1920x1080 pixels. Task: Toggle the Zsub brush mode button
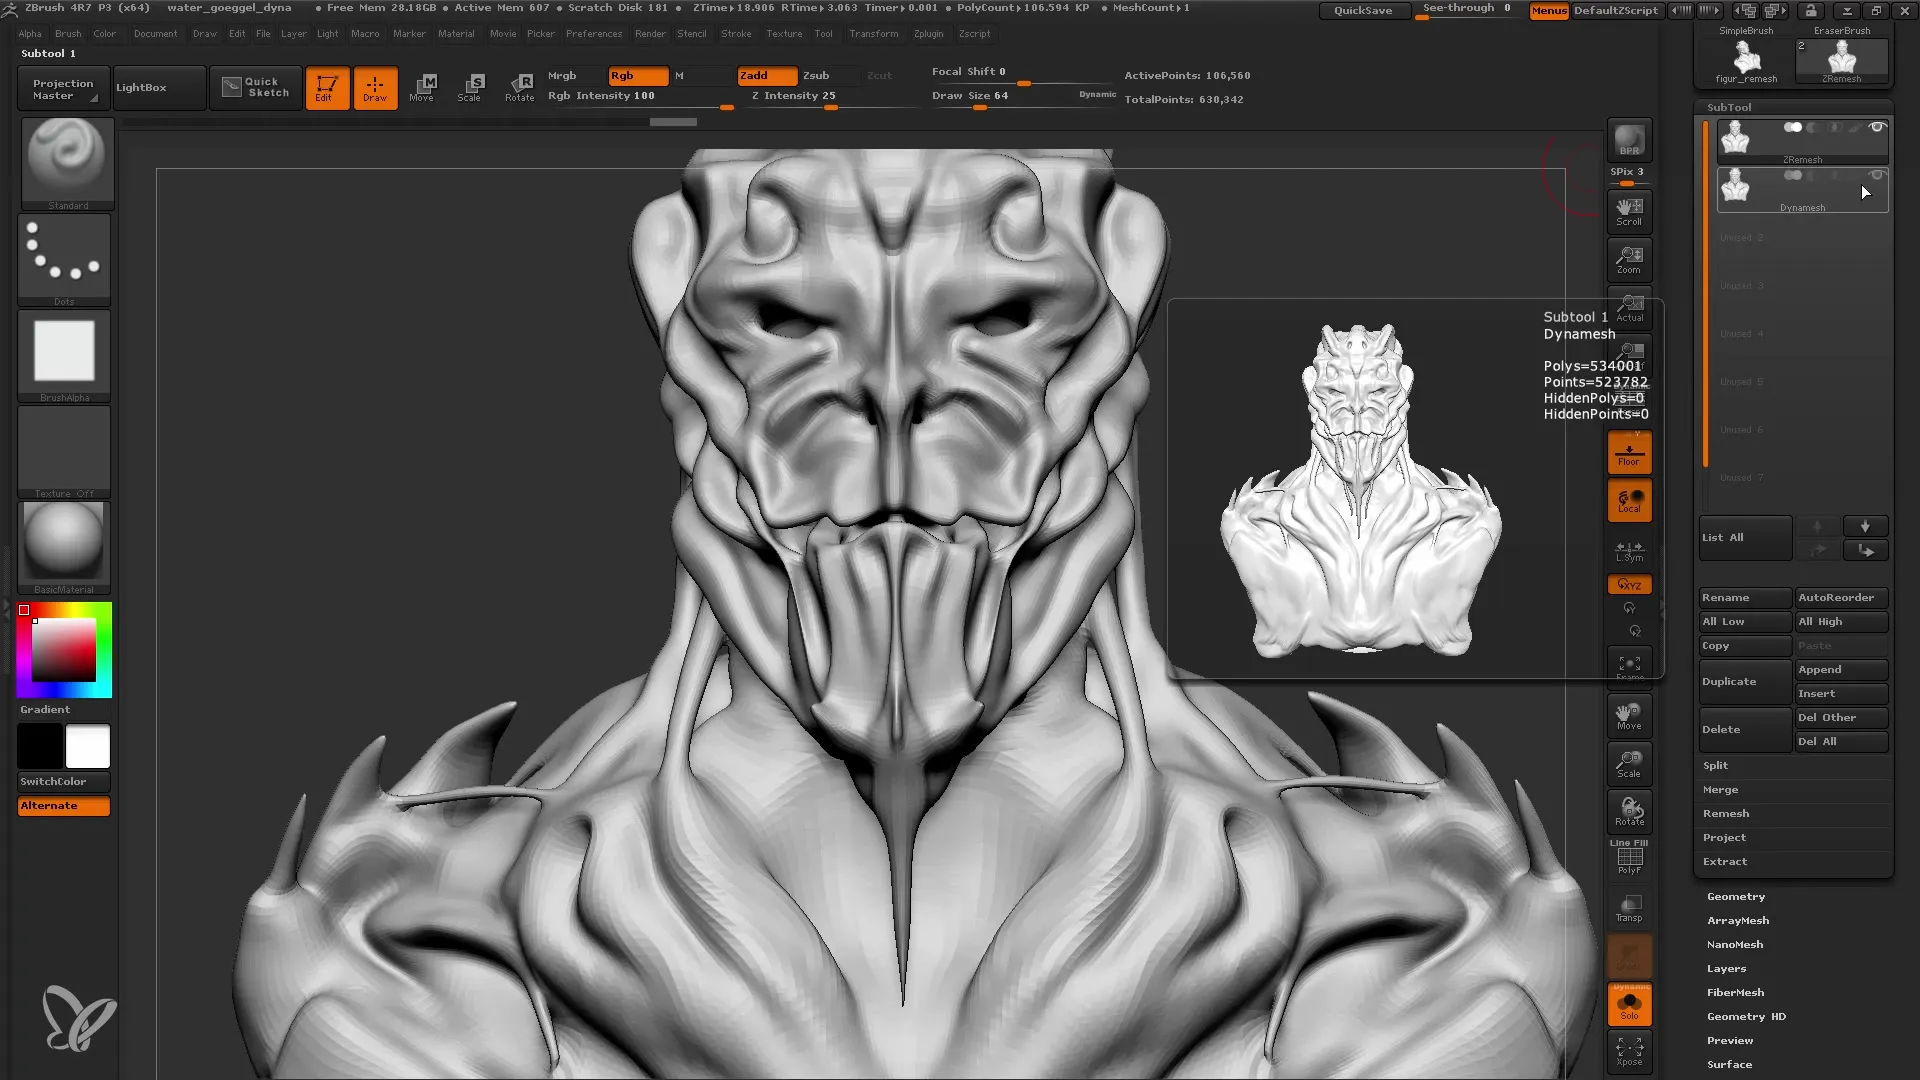(x=818, y=75)
